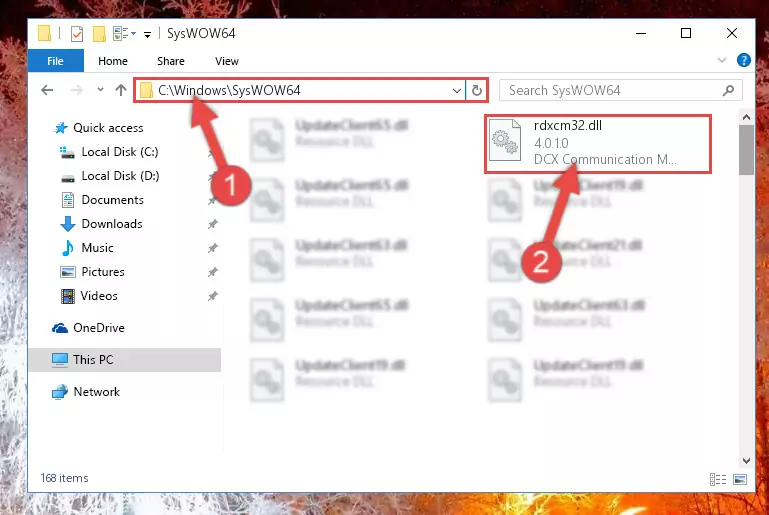Select the rdxcm32.dll file name
769x515 pixels.
(567, 126)
